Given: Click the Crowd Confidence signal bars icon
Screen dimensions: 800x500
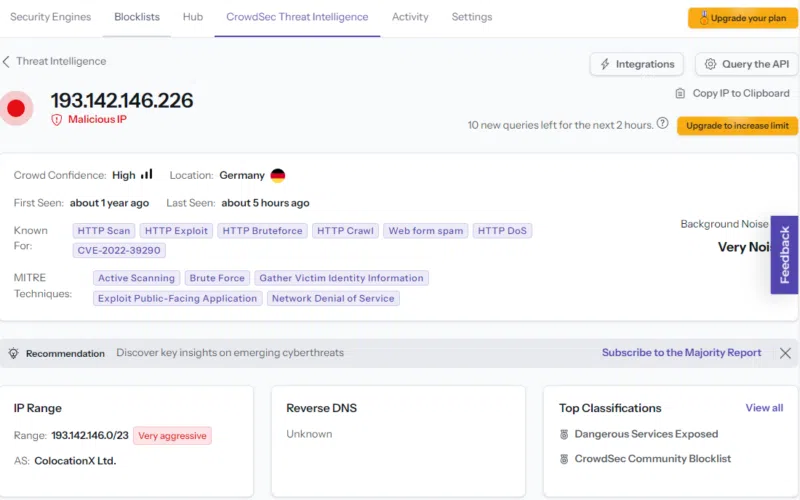Looking at the screenshot, I should click(147, 174).
